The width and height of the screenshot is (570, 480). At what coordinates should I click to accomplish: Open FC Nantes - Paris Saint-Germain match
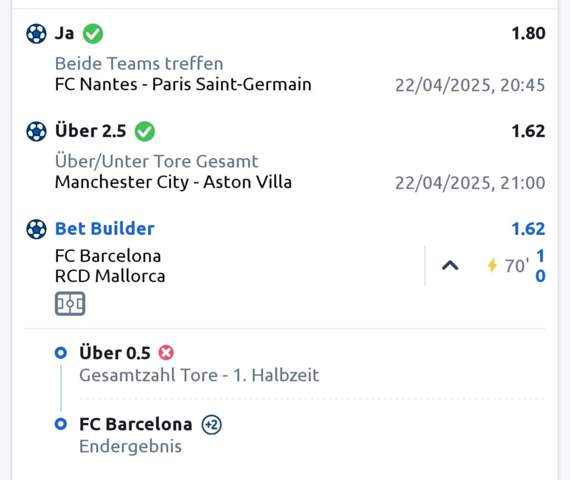click(183, 84)
